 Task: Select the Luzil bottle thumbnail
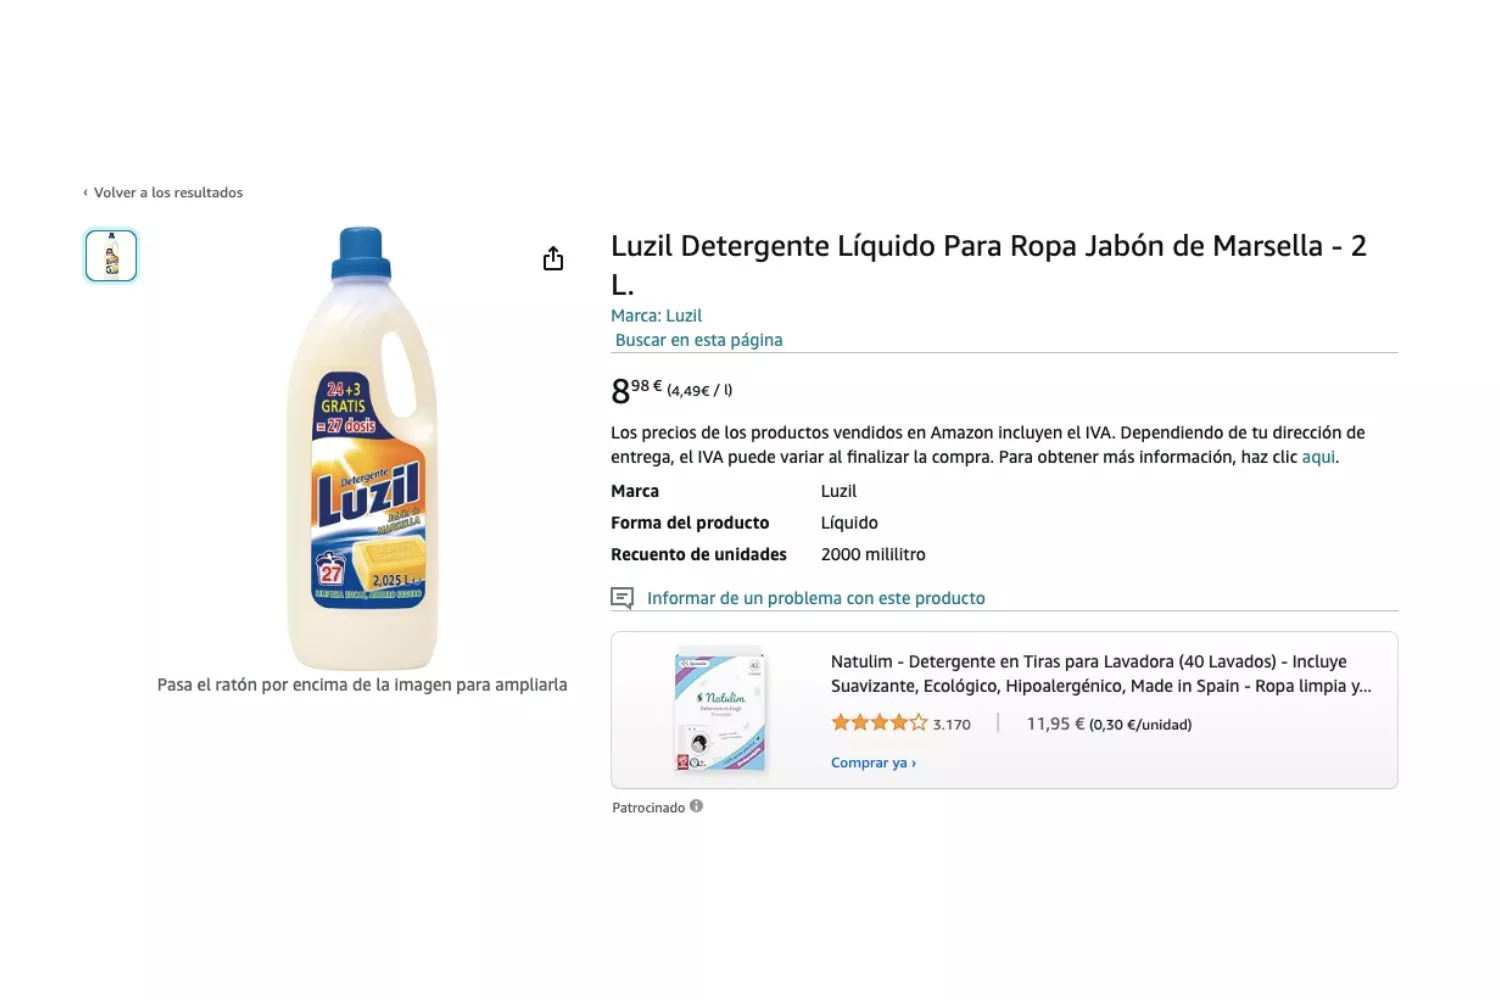(x=111, y=256)
